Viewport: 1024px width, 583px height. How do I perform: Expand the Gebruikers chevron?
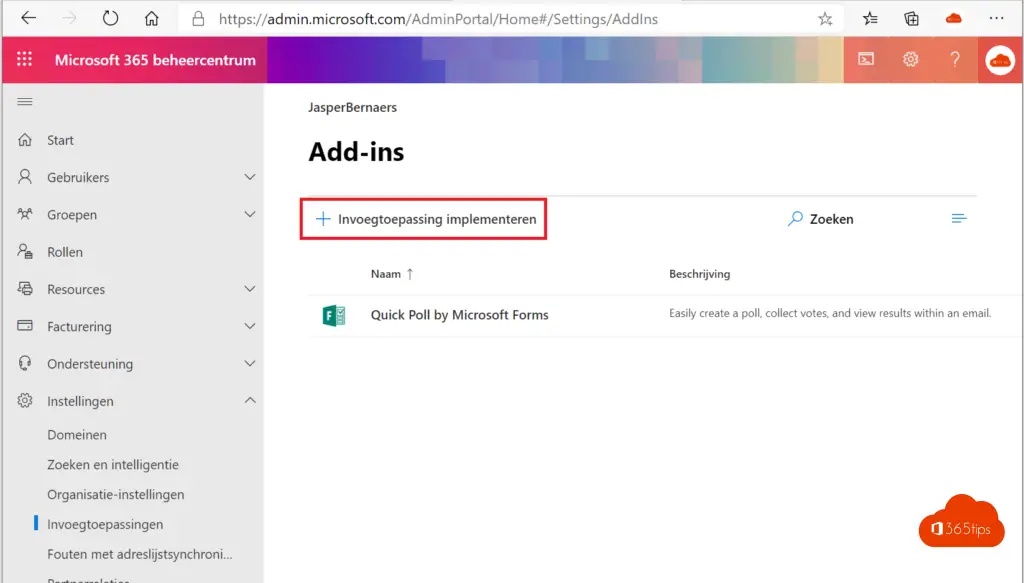pos(249,177)
